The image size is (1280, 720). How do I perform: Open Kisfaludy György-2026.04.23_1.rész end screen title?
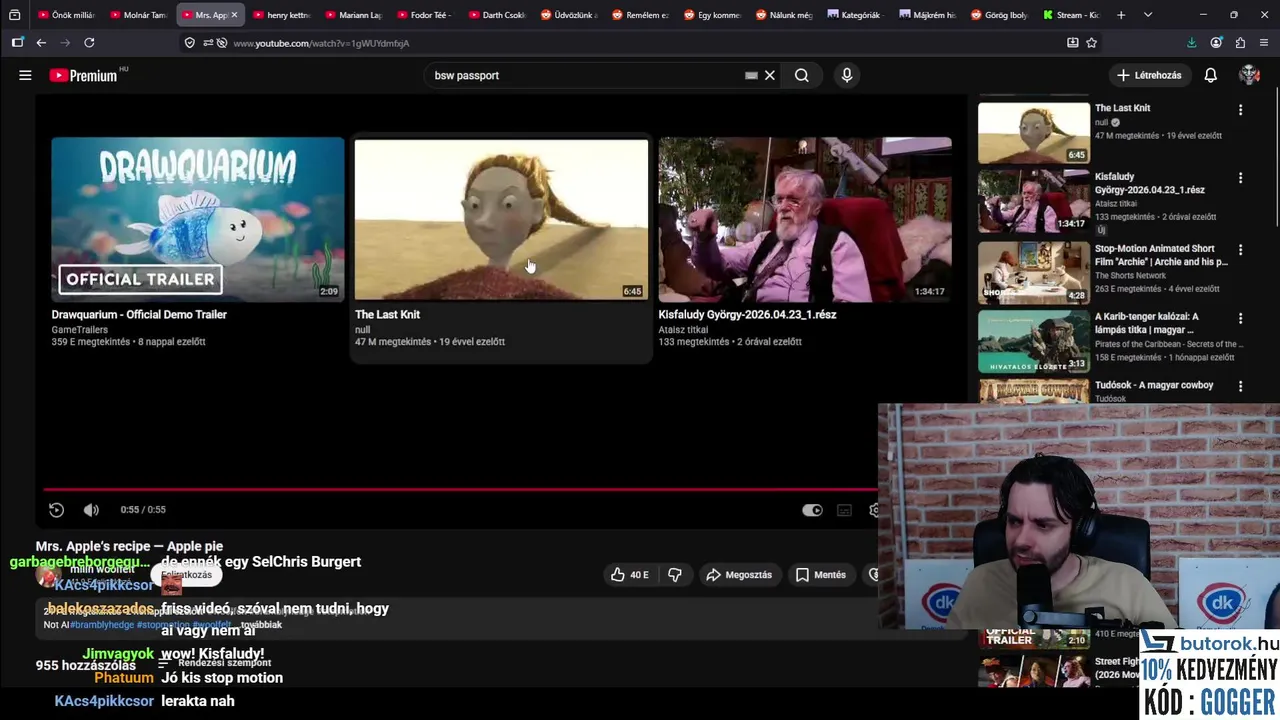tap(747, 314)
